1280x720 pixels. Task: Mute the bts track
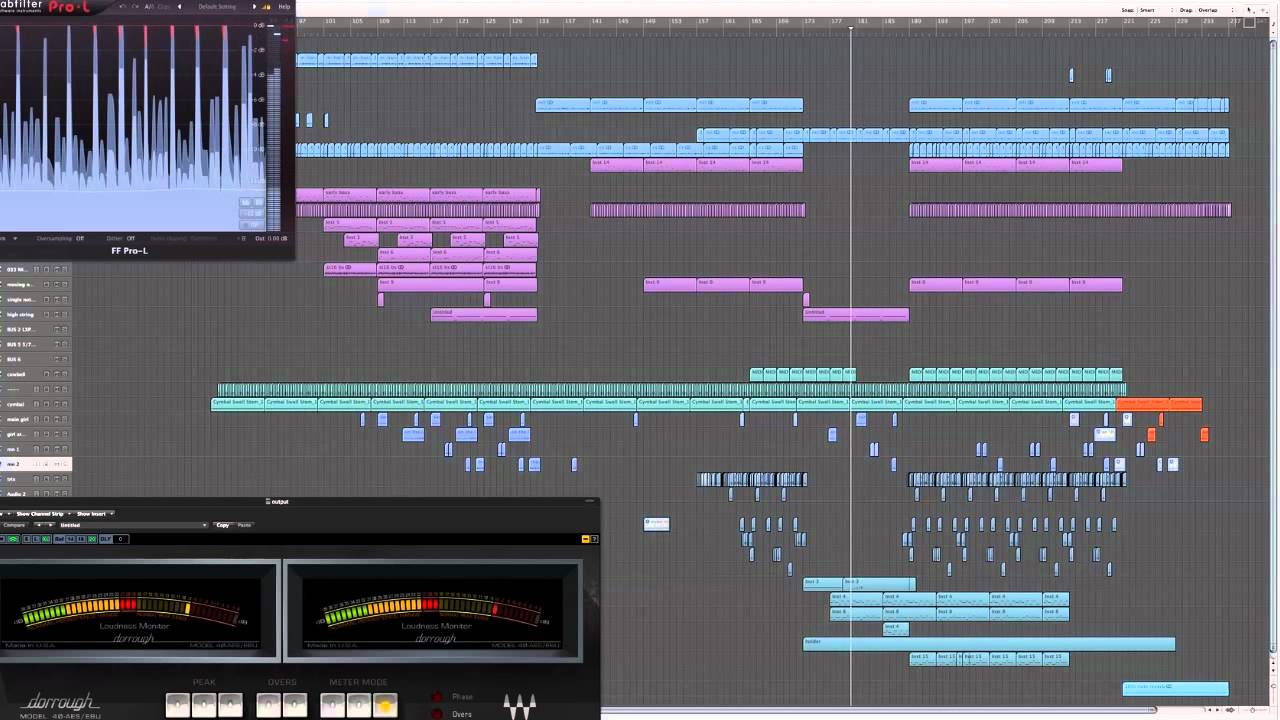[x=57, y=479]
